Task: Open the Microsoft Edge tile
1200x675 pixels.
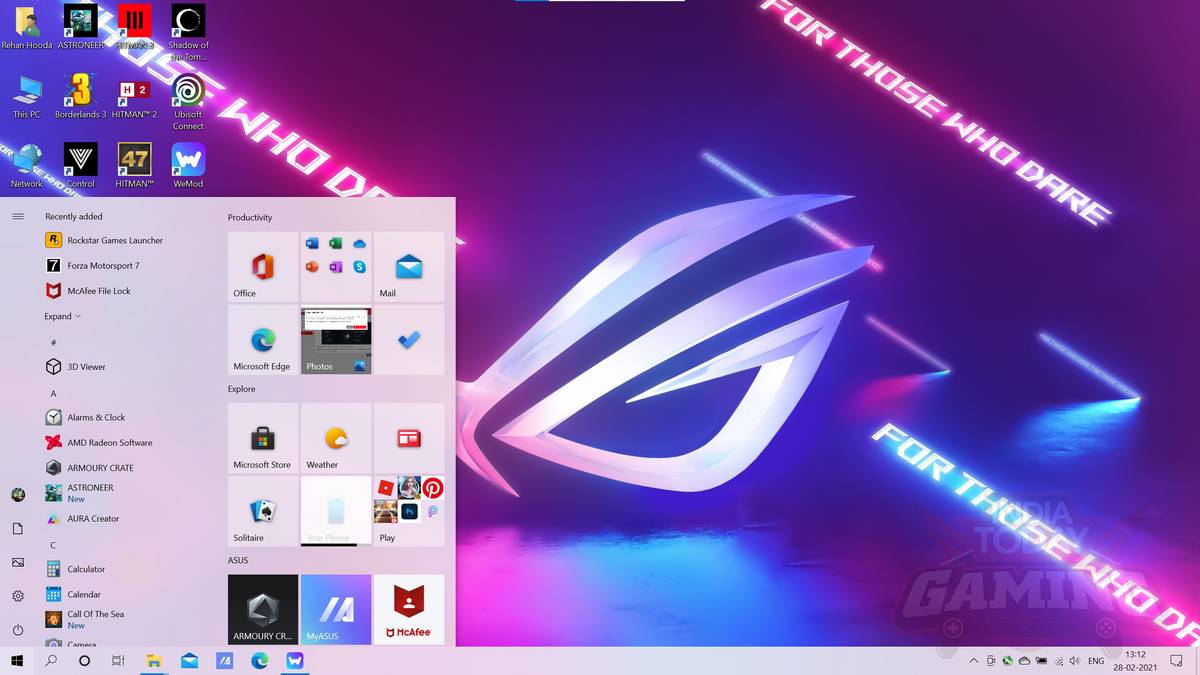Action: (x=263, y=340)
